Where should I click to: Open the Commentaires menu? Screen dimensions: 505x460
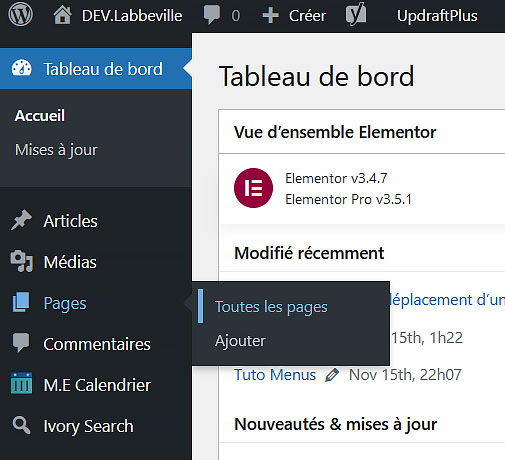97,344
